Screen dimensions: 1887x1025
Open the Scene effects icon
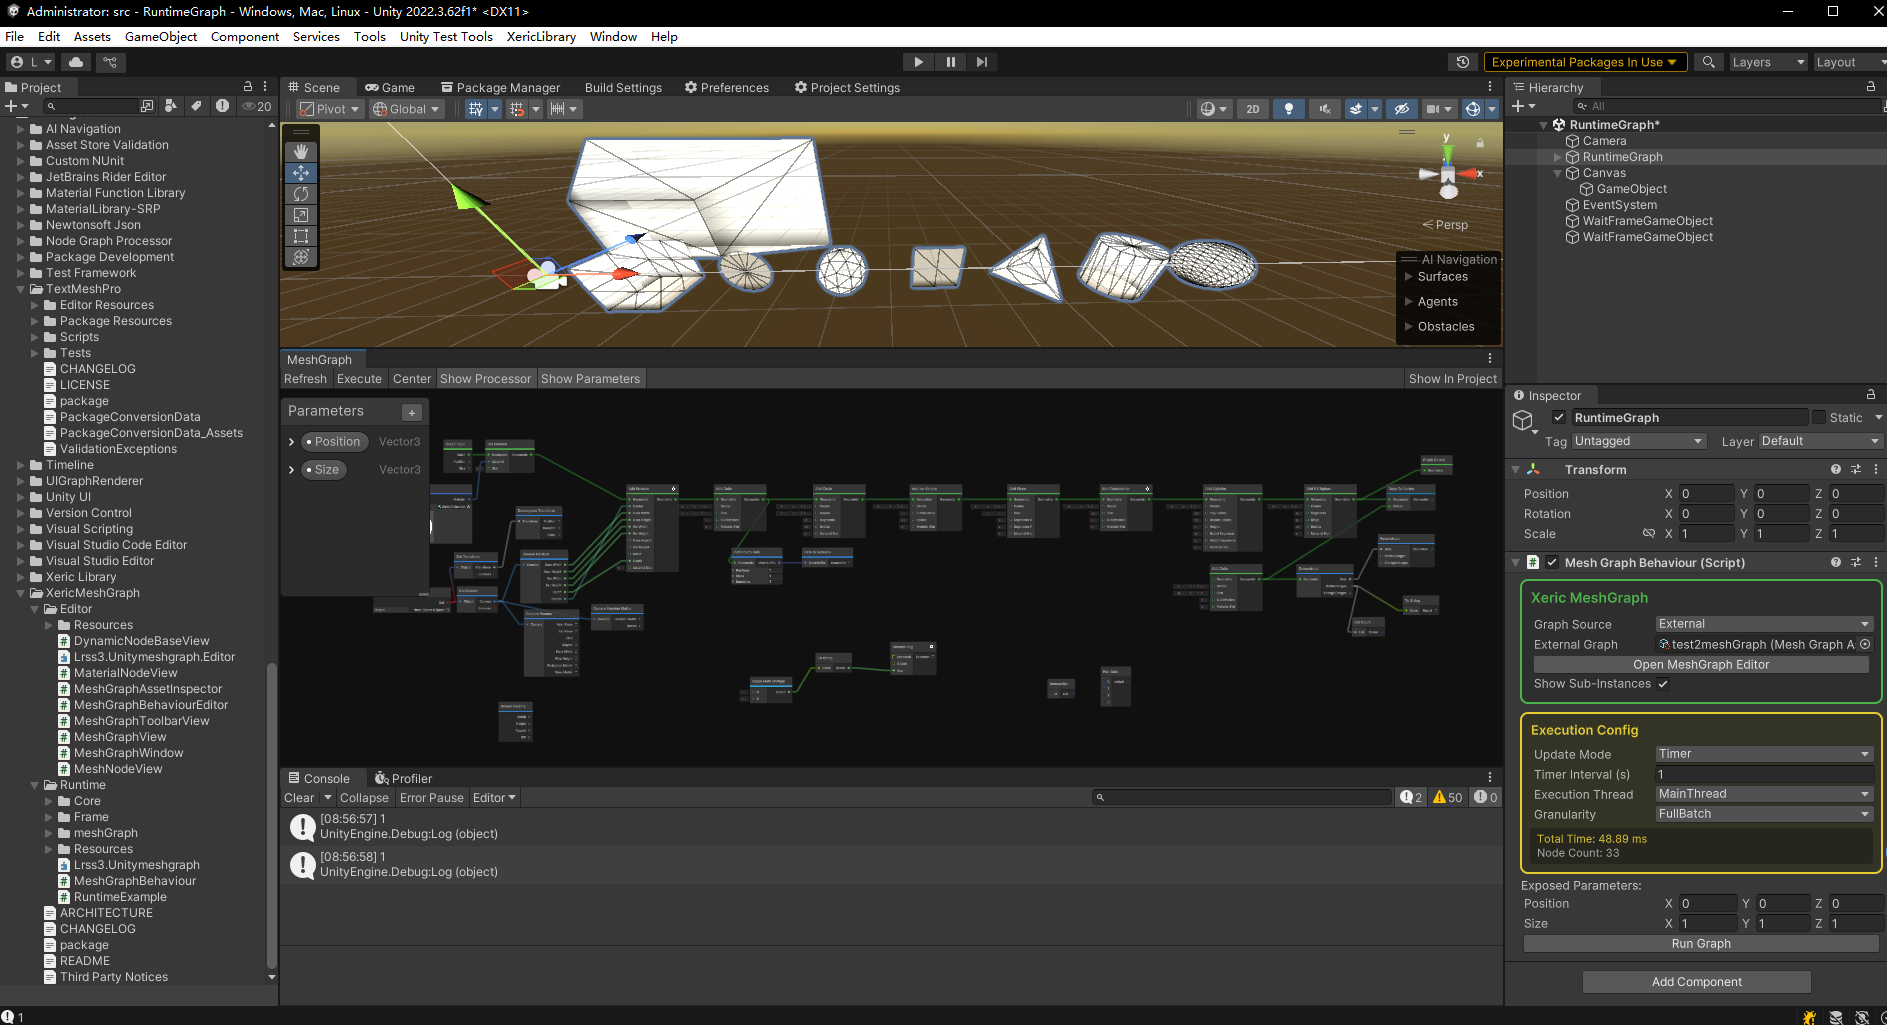click(x=1356, y=109)
